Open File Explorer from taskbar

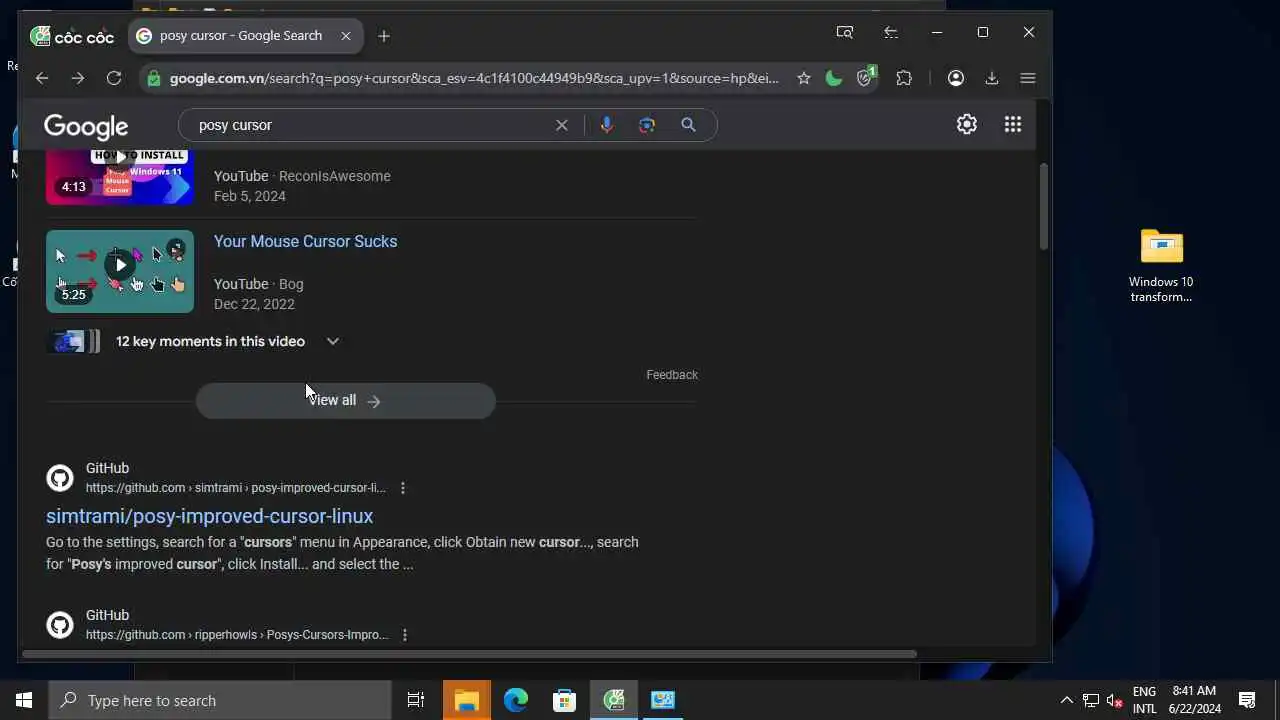467,700
